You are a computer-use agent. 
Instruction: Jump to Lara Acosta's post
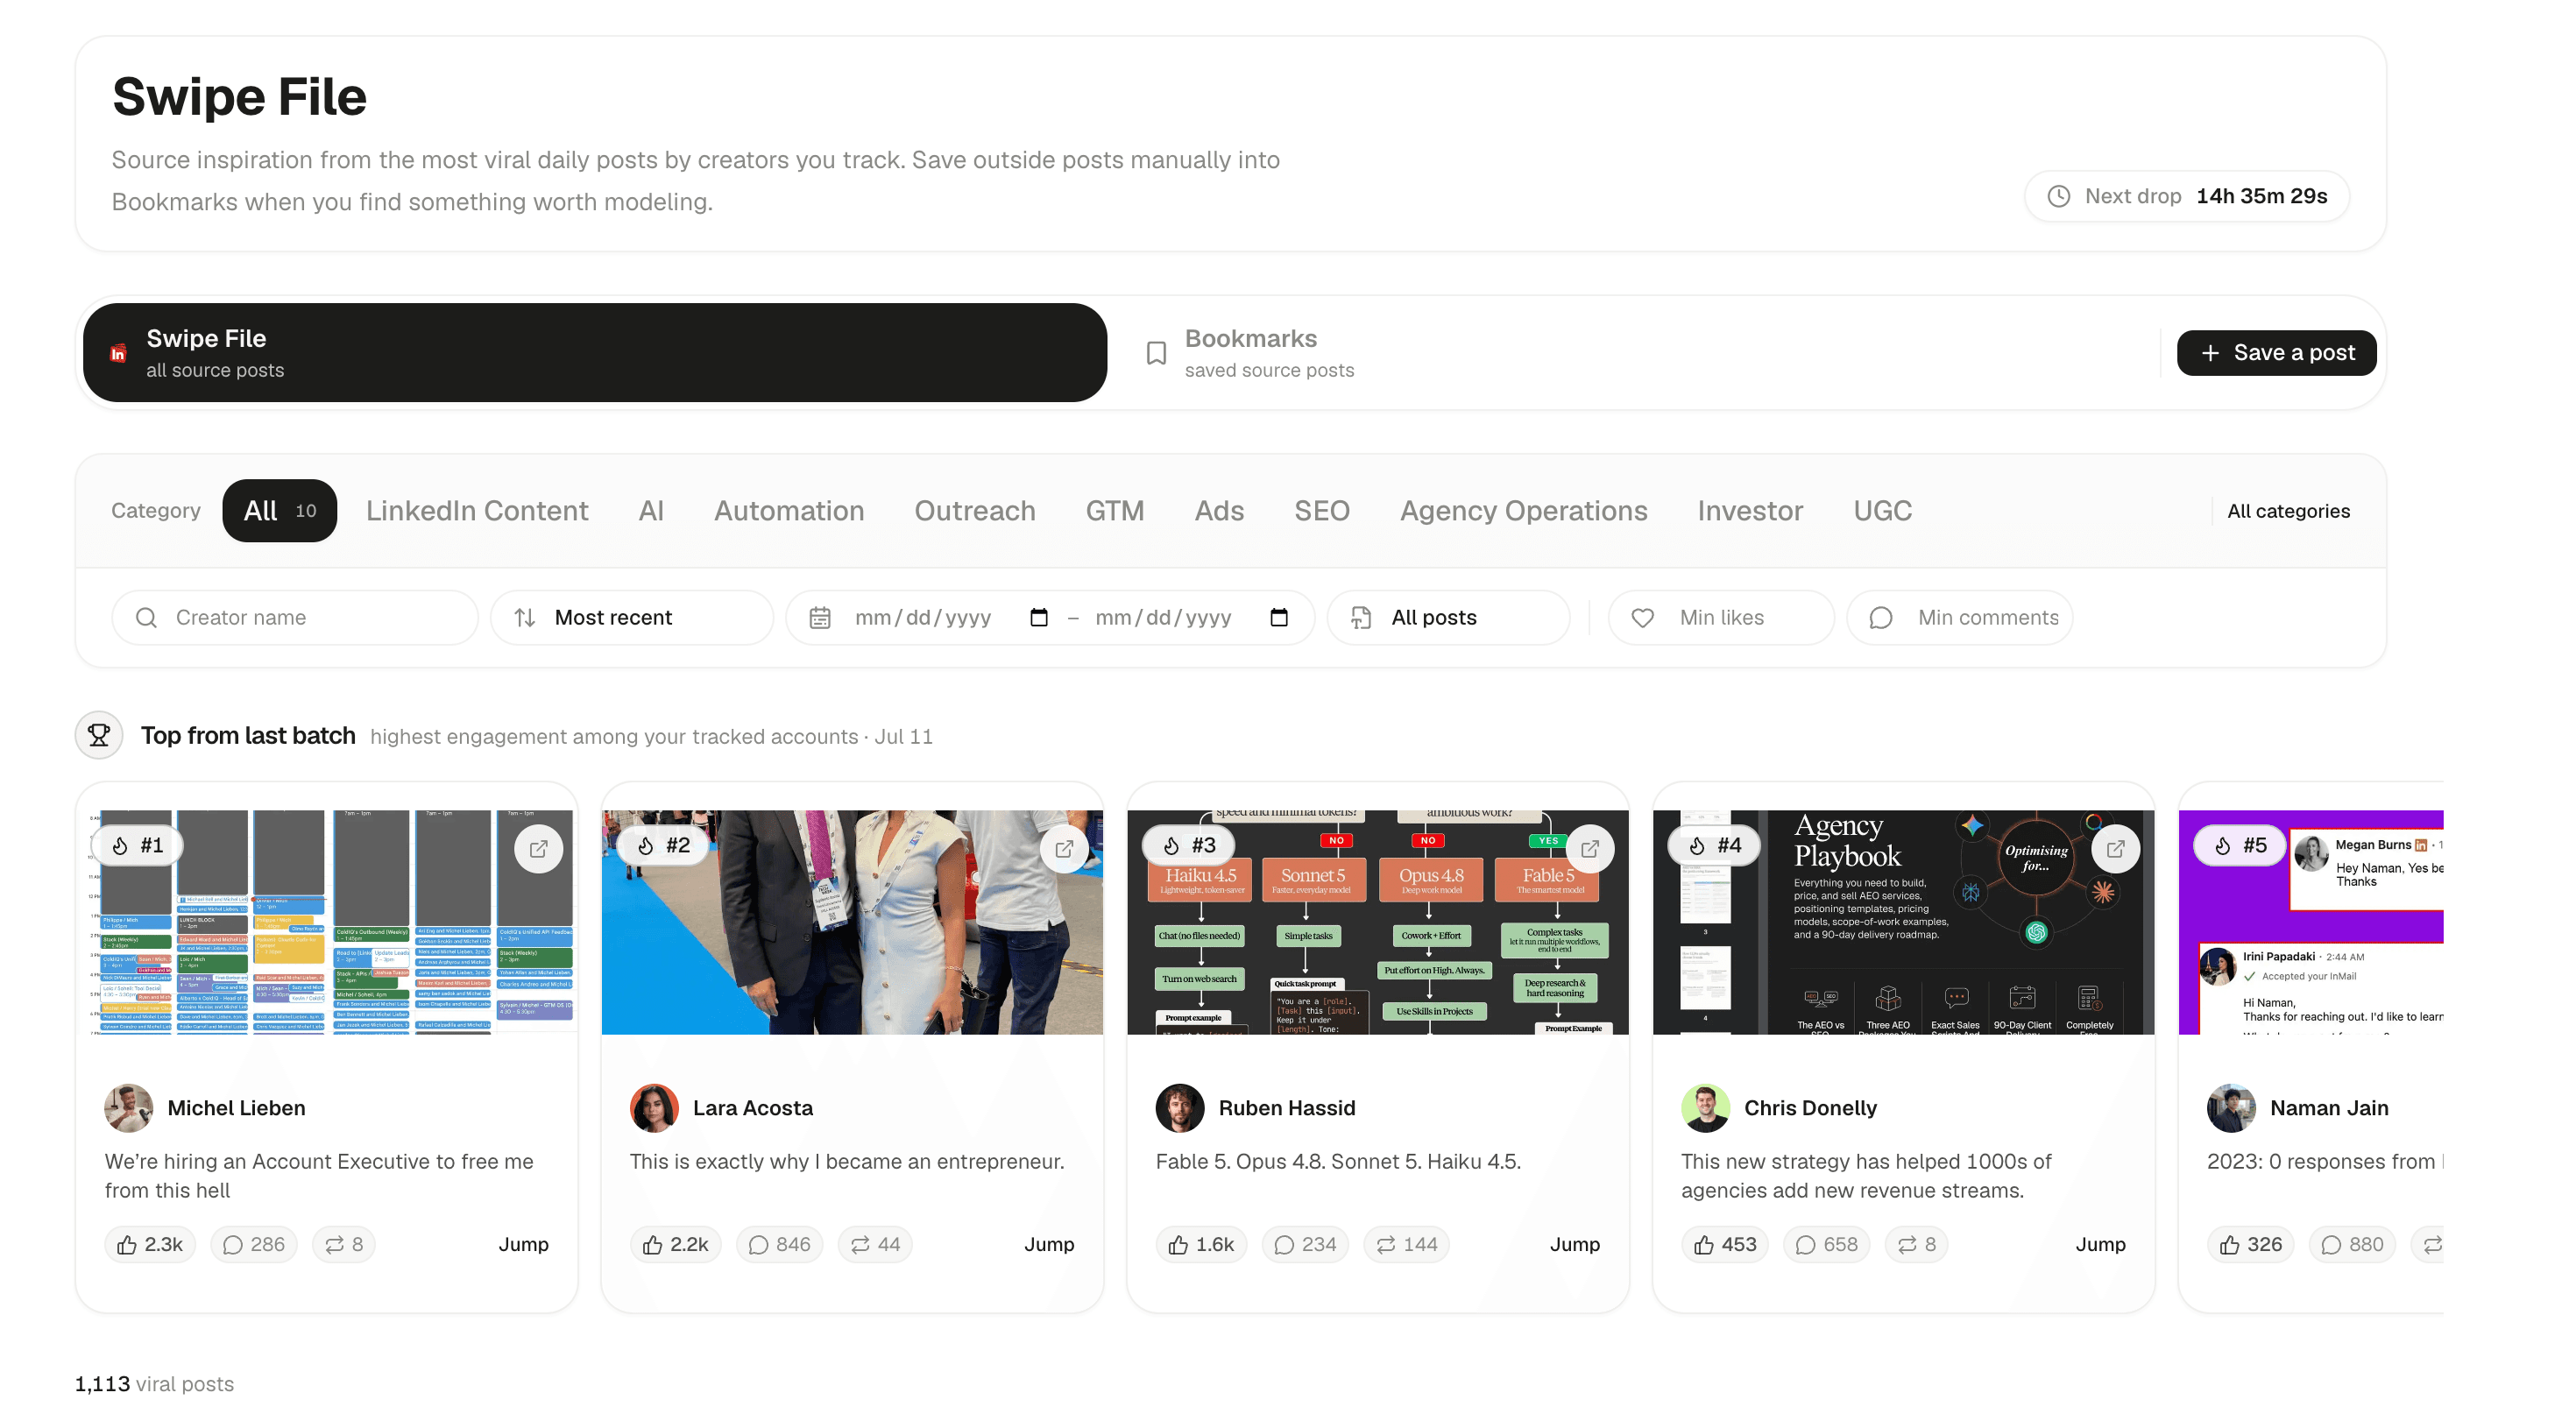pos(1049,1244)
